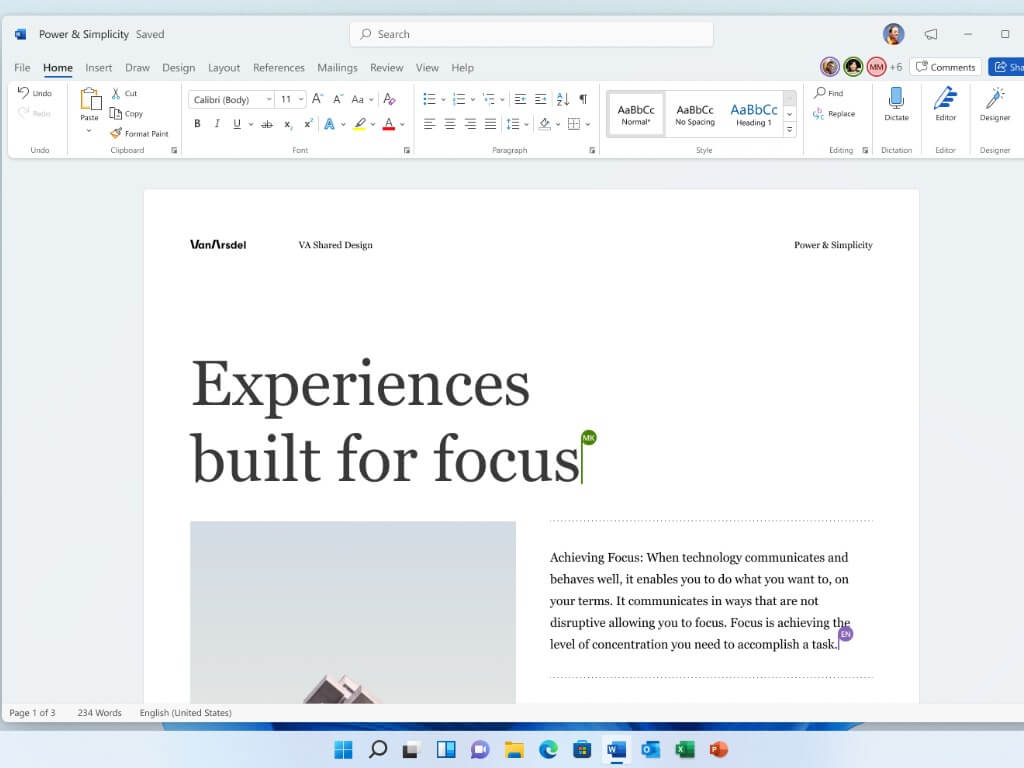The width and height of the screenshot is (1024, 768).
Task: Click the Search box in title bar
Action: coord(531,34)
